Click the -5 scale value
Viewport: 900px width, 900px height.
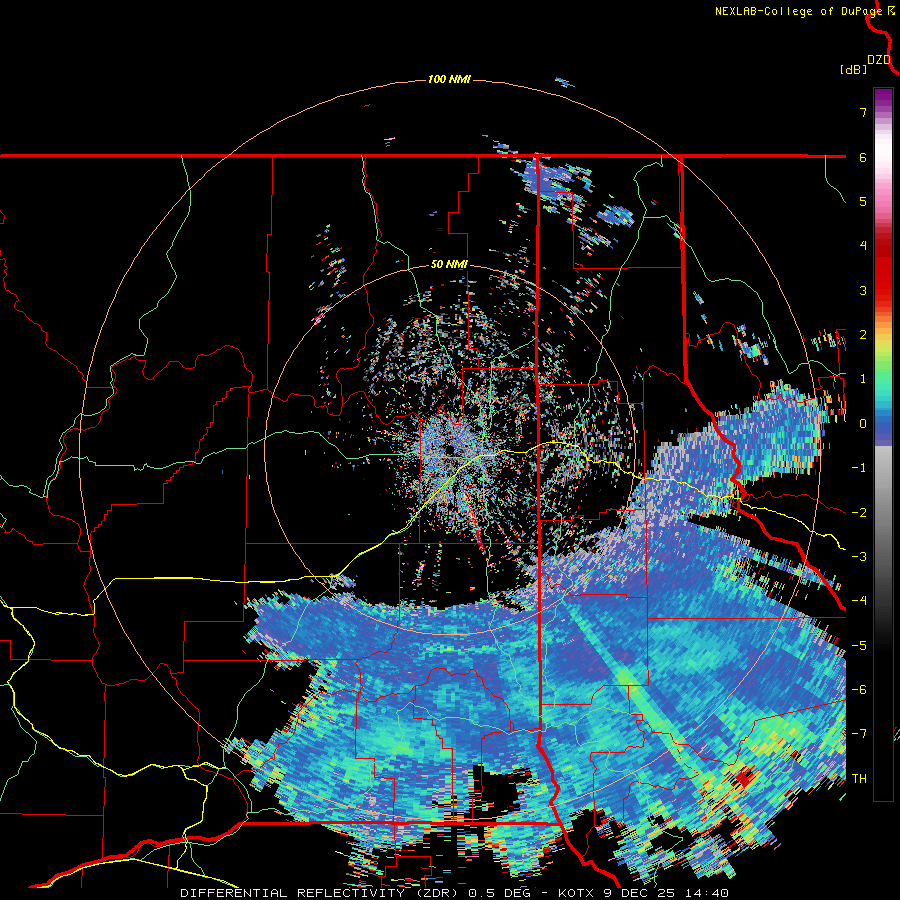tap(859, 646)
